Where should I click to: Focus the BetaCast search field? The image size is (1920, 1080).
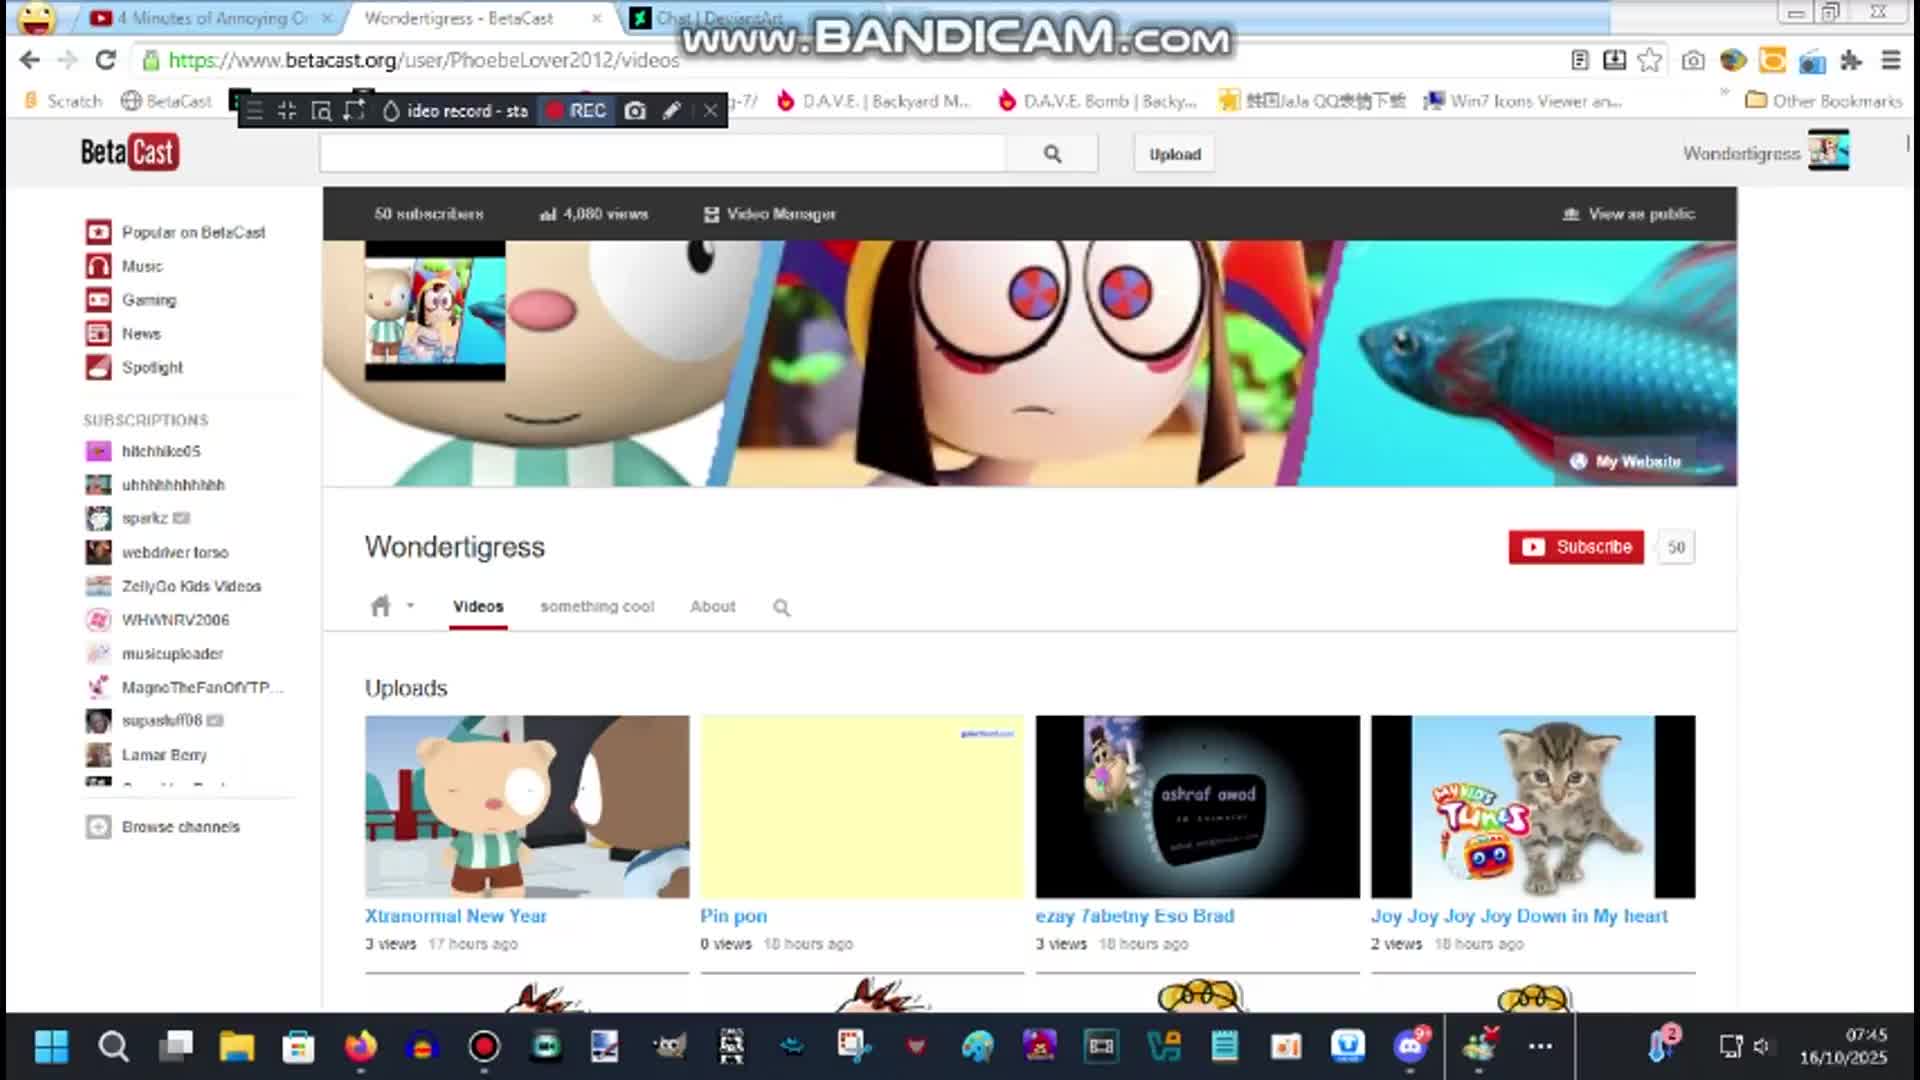pyautogui.click(x=662, y=154)
